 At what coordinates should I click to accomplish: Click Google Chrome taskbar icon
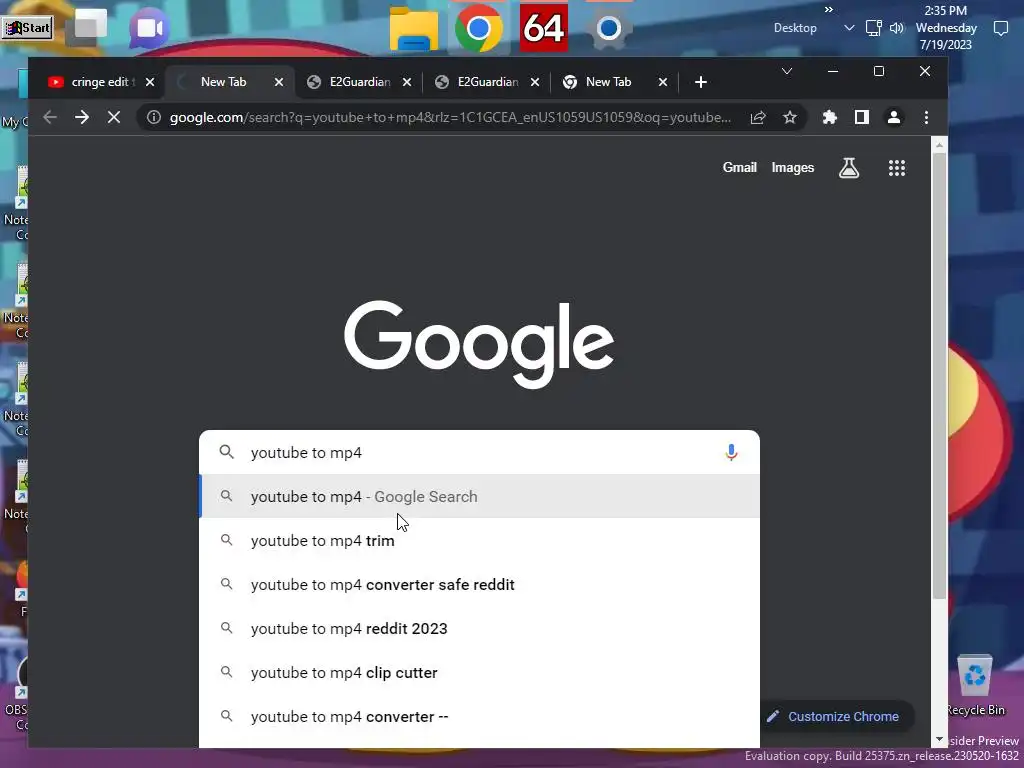point(478,28)
